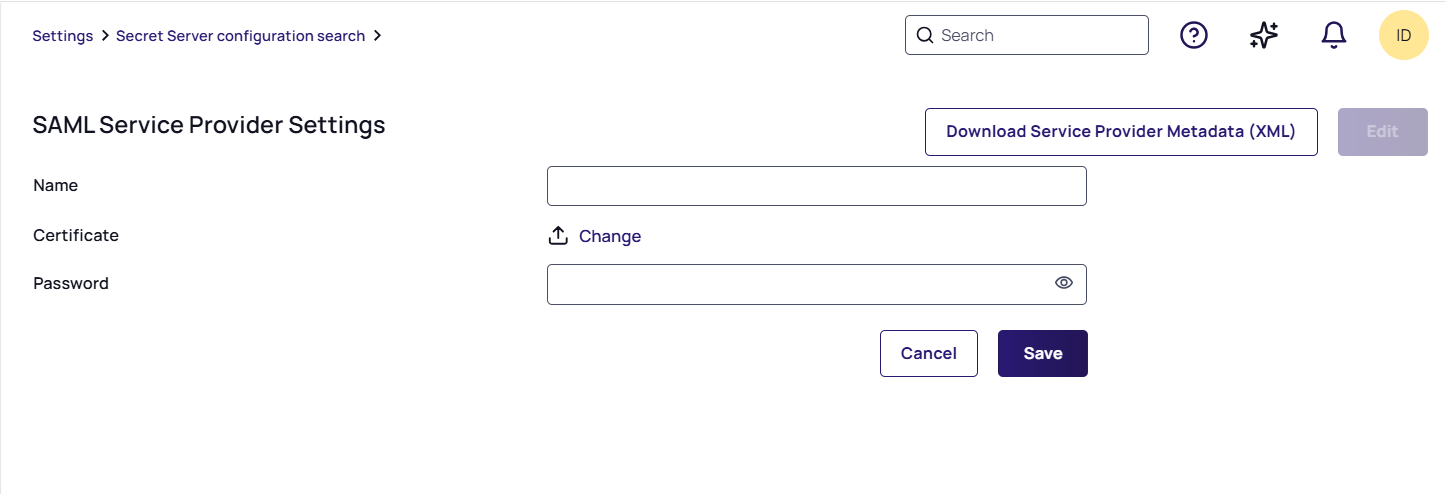Click the Change certificate link

pos(609,236)
